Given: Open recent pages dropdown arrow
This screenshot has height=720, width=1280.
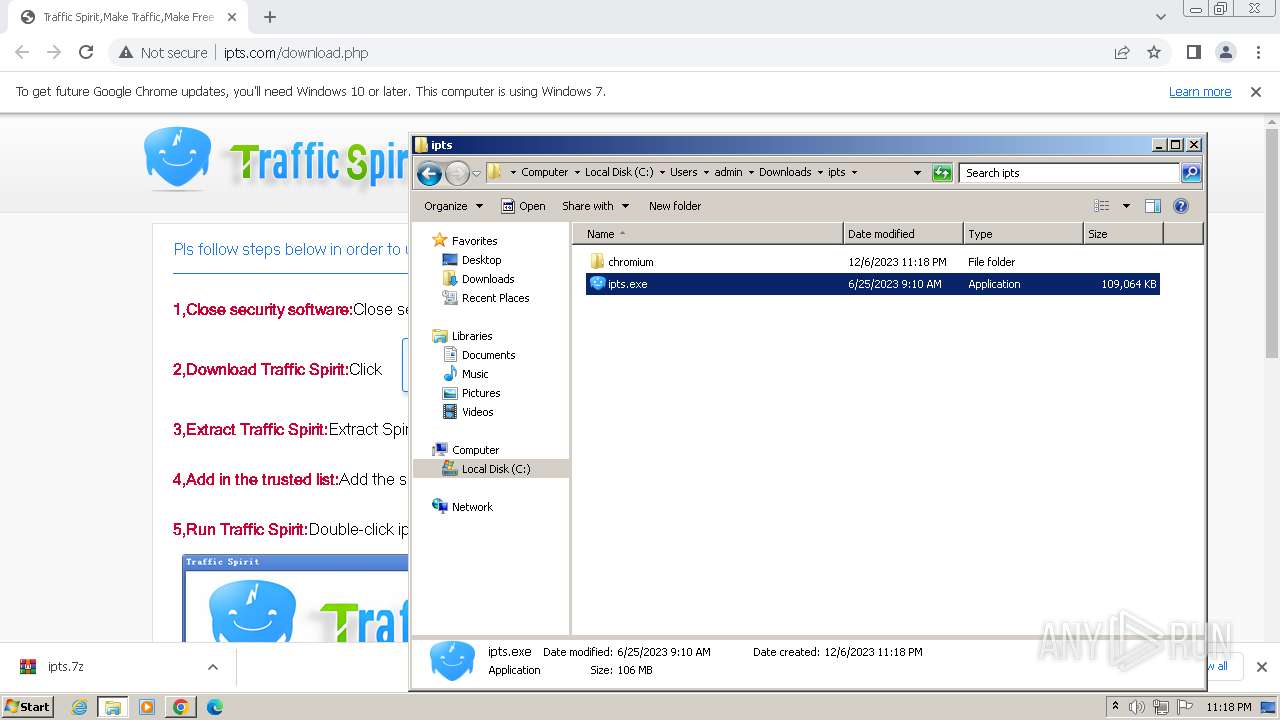Looking at the screenshot, I should click(x=477, y=173).
